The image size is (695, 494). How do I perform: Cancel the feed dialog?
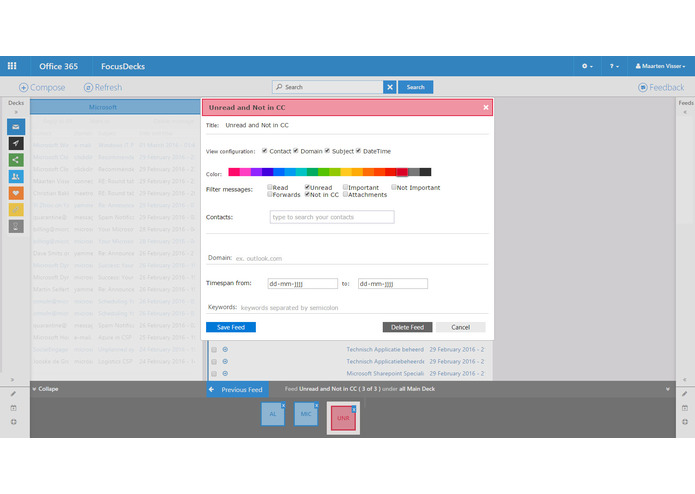[x=461, y=327]
